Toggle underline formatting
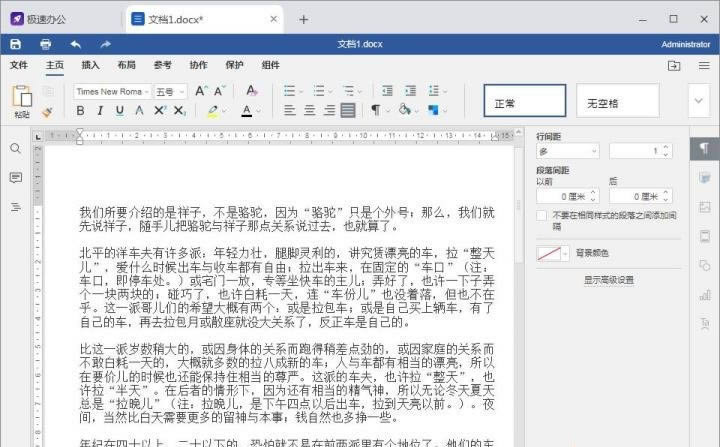The width and height of the screenshot is (720, 447). [119, 110]
